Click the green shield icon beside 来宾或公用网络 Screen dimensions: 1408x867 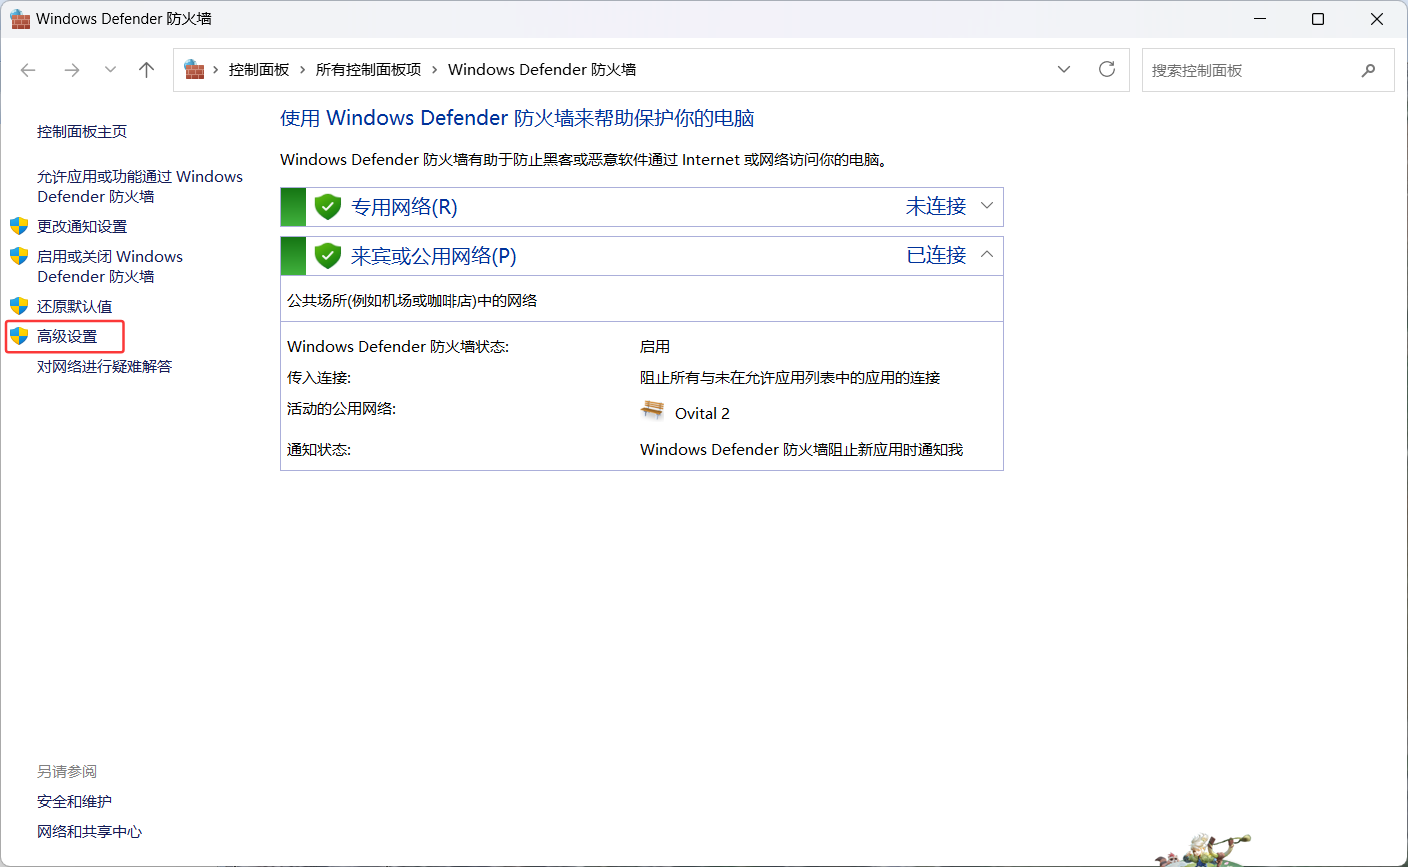tap(328, 255)
